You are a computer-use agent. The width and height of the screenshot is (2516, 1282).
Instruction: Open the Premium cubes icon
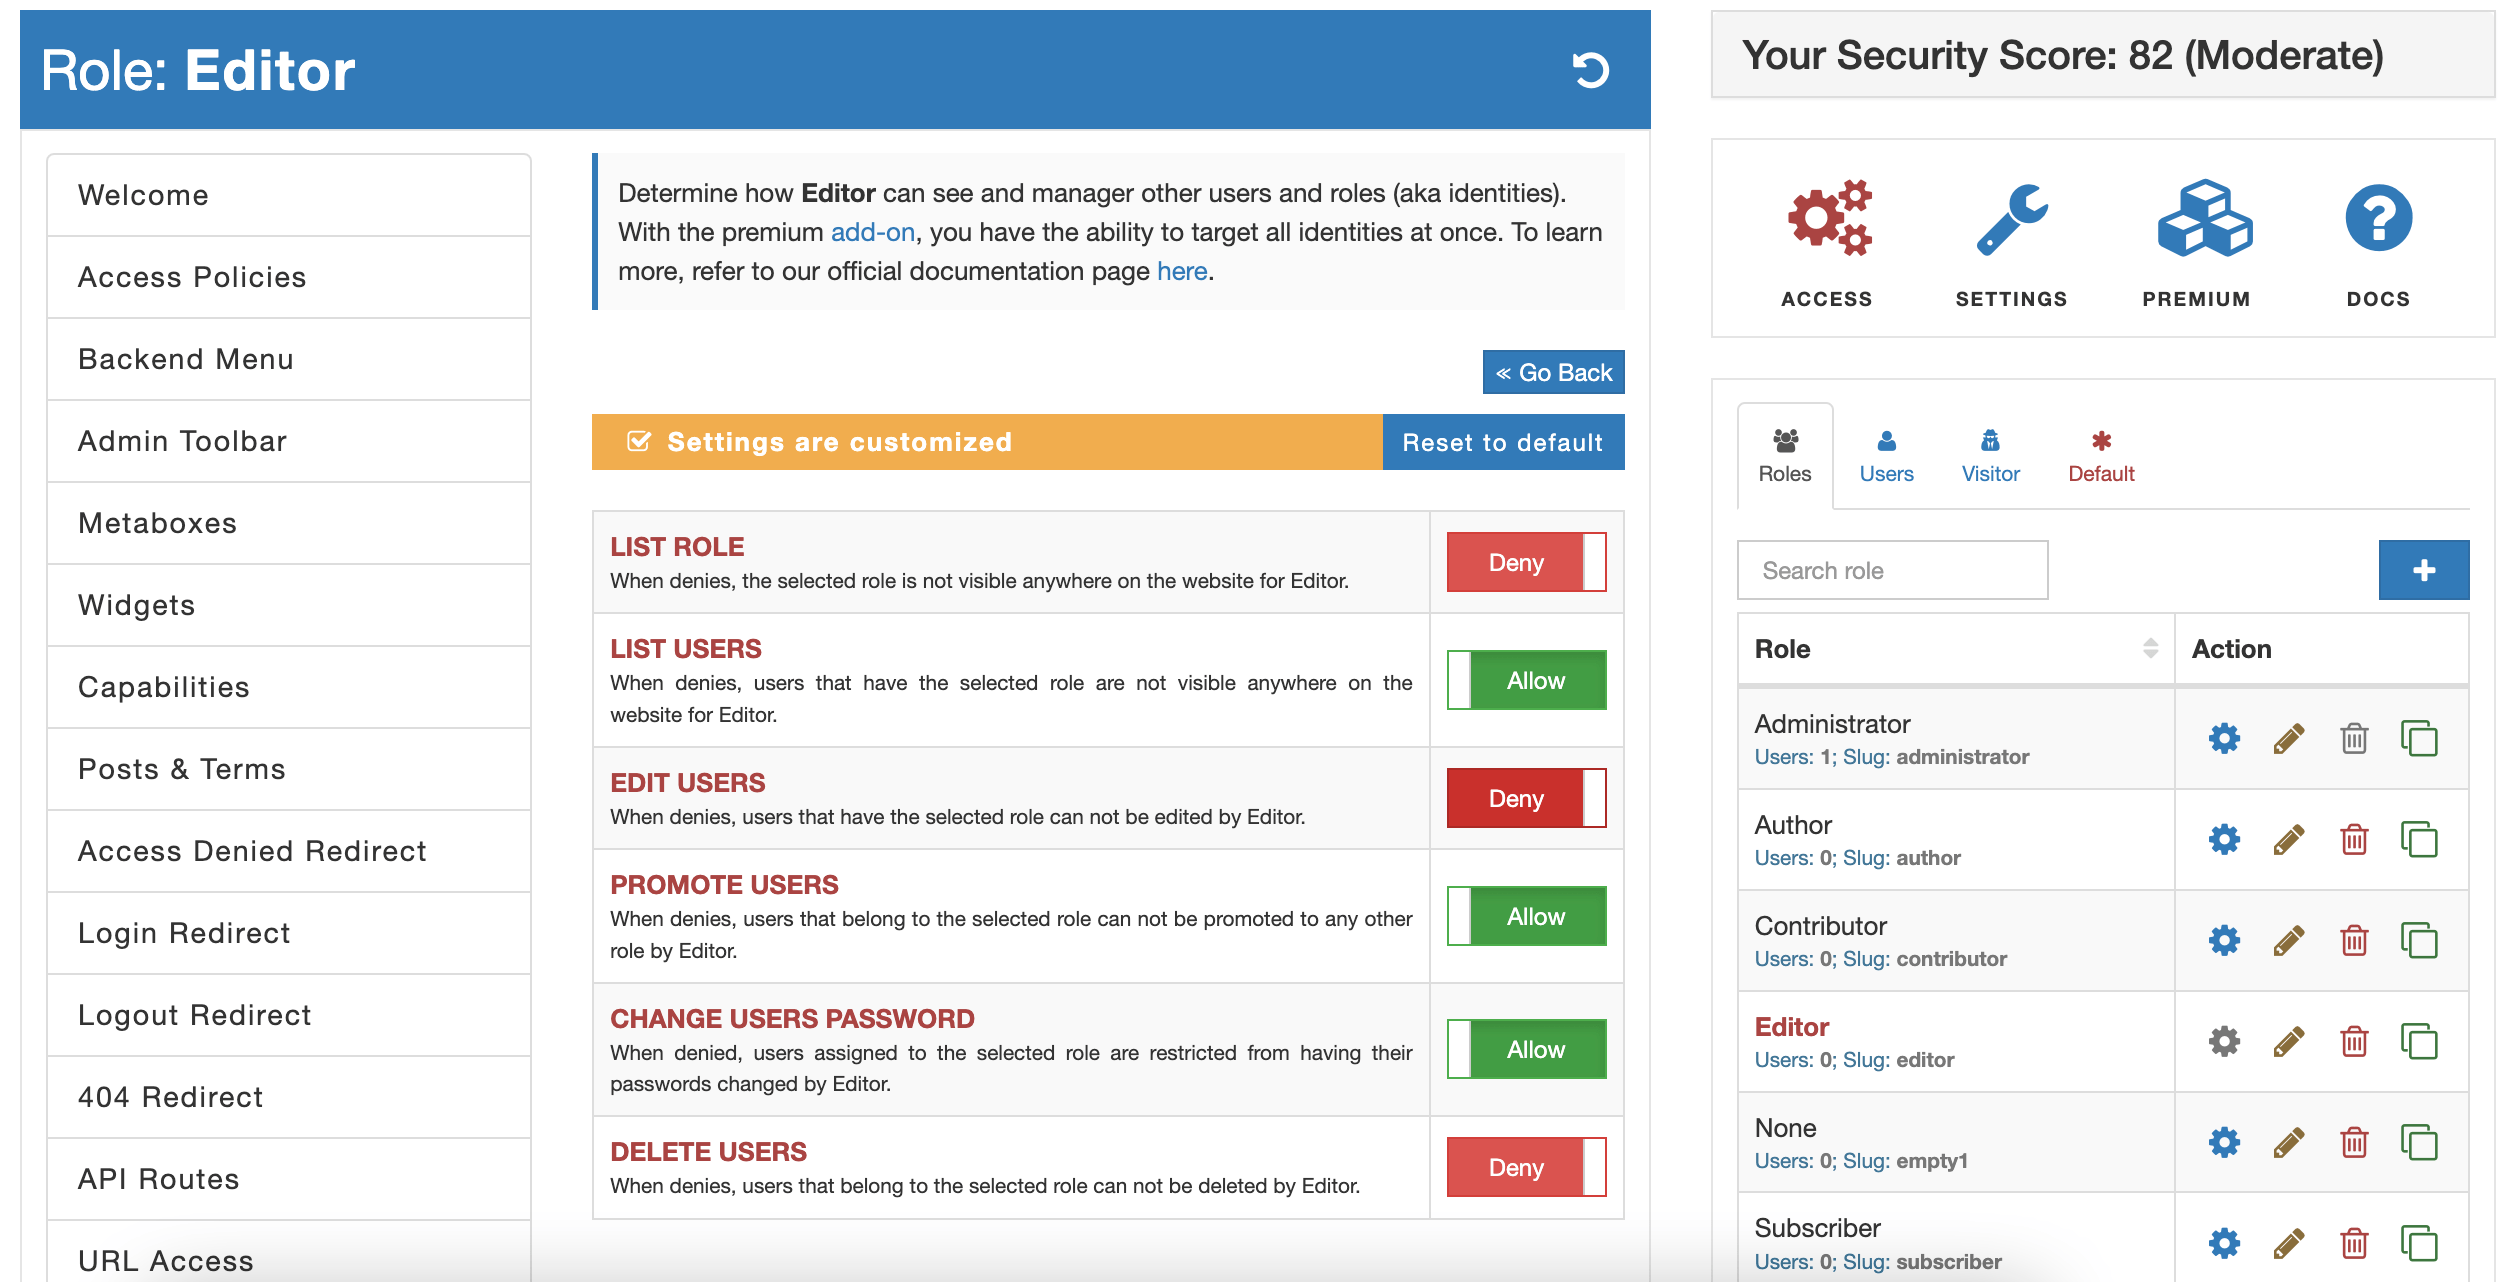[2203, 218]
